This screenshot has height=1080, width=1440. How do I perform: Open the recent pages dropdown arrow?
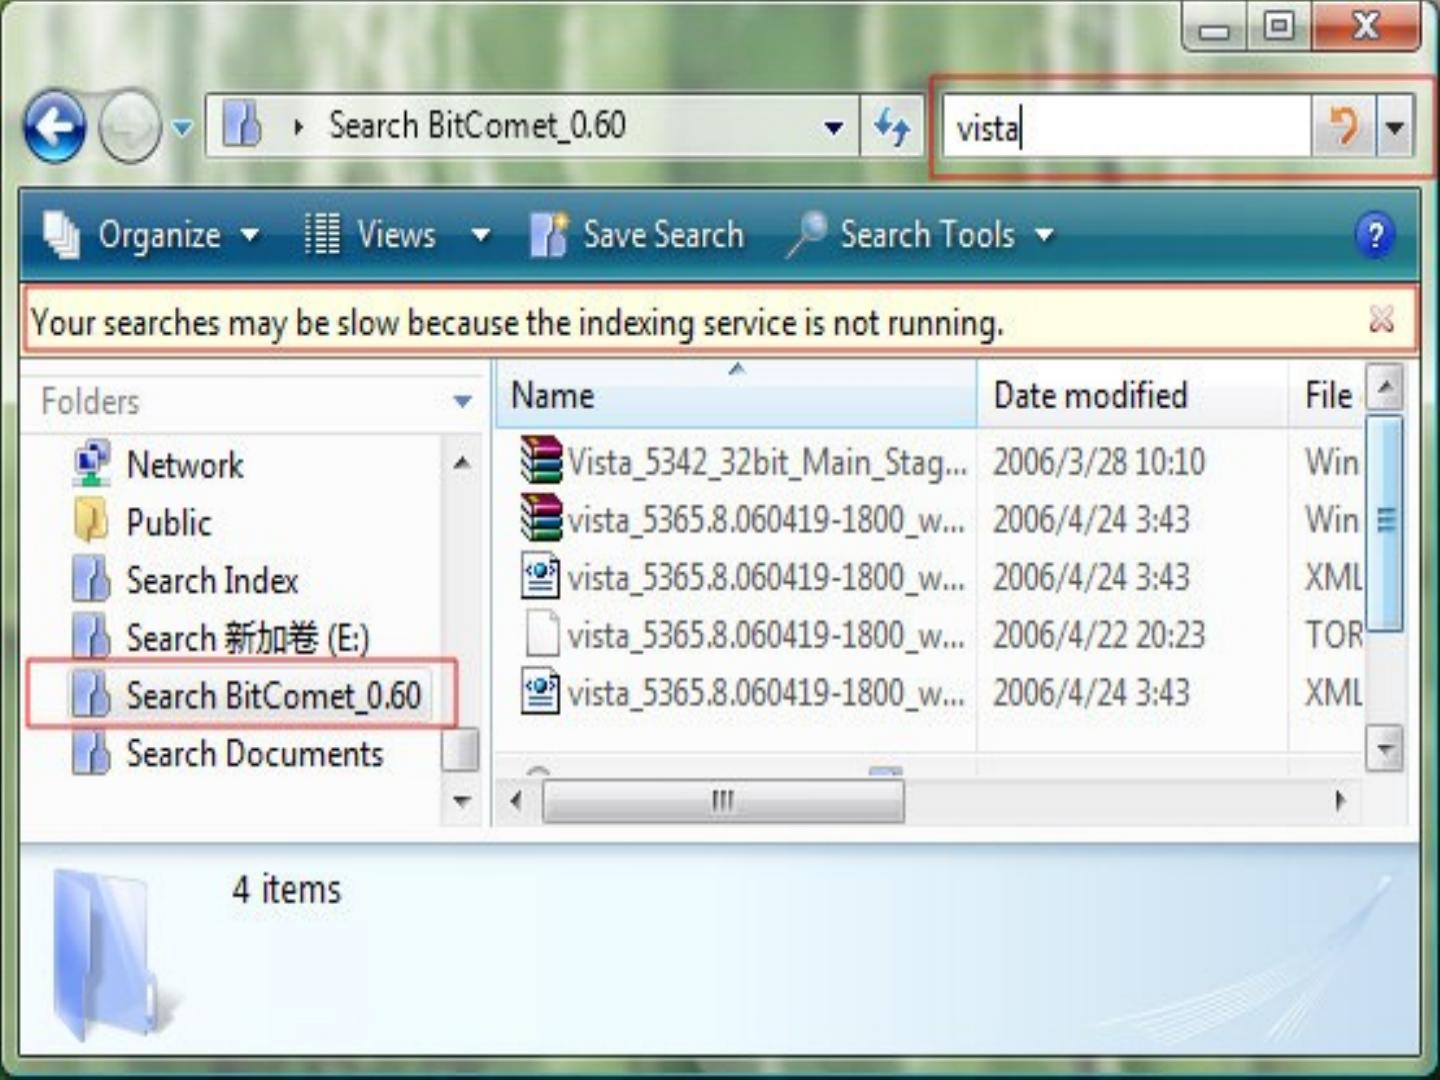pos(182,128)
